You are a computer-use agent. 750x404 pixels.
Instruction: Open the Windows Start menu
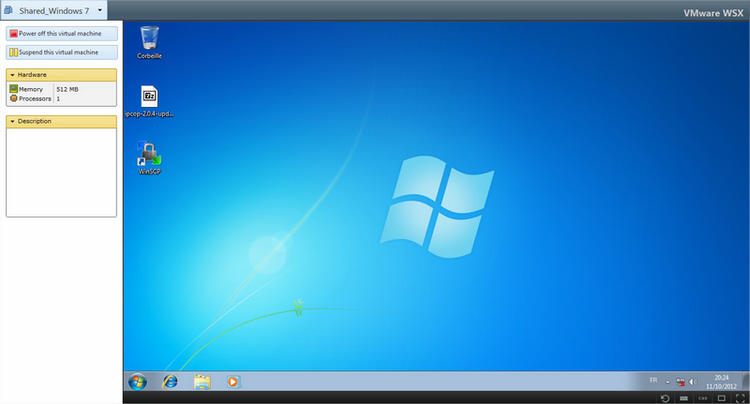[137, 382]
